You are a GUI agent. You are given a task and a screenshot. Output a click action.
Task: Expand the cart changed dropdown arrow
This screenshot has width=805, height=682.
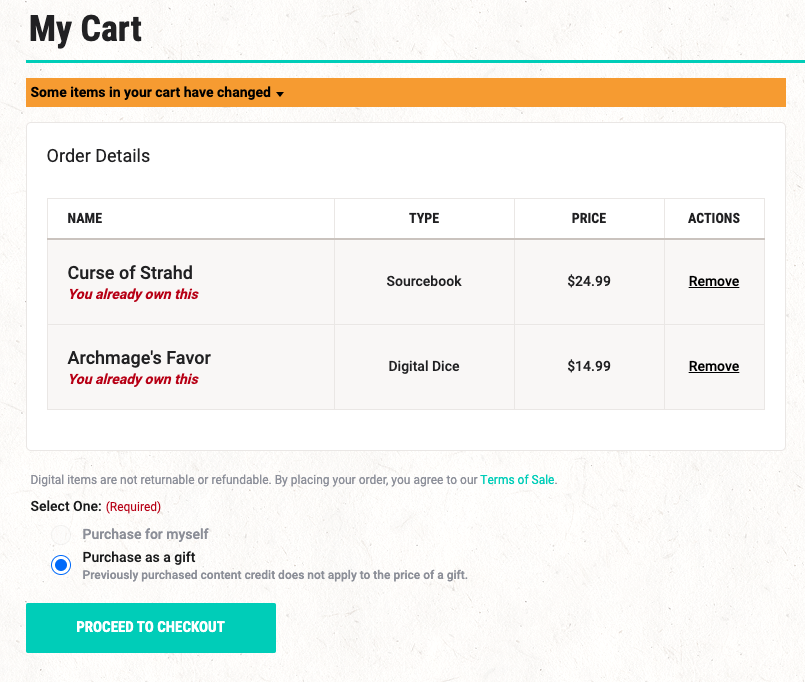click(x=280, y=94)
